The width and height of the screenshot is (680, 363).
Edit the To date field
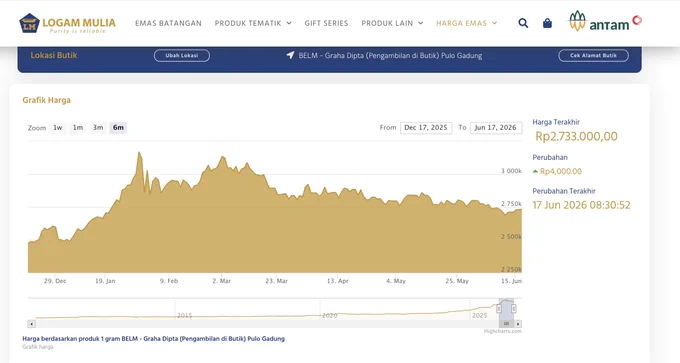496,128
